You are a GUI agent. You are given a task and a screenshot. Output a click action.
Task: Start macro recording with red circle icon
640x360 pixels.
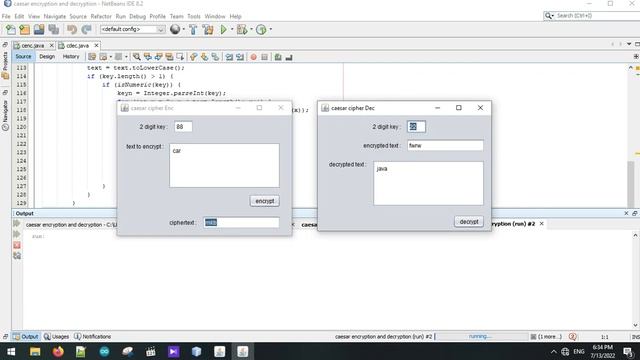click(x=253, y=57)
